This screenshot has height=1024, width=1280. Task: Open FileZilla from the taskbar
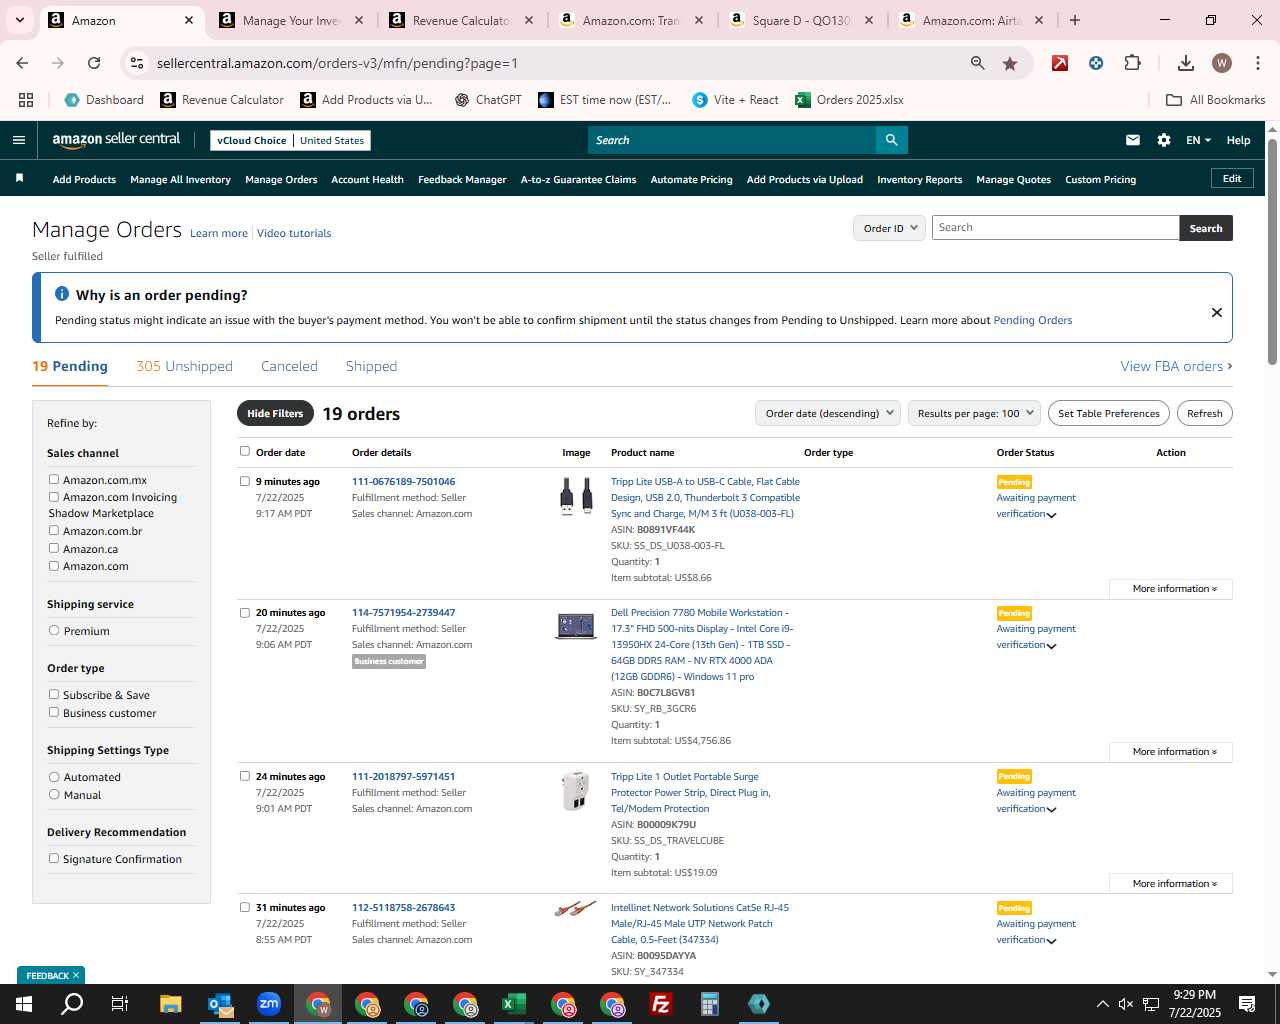click(661, 1004)
